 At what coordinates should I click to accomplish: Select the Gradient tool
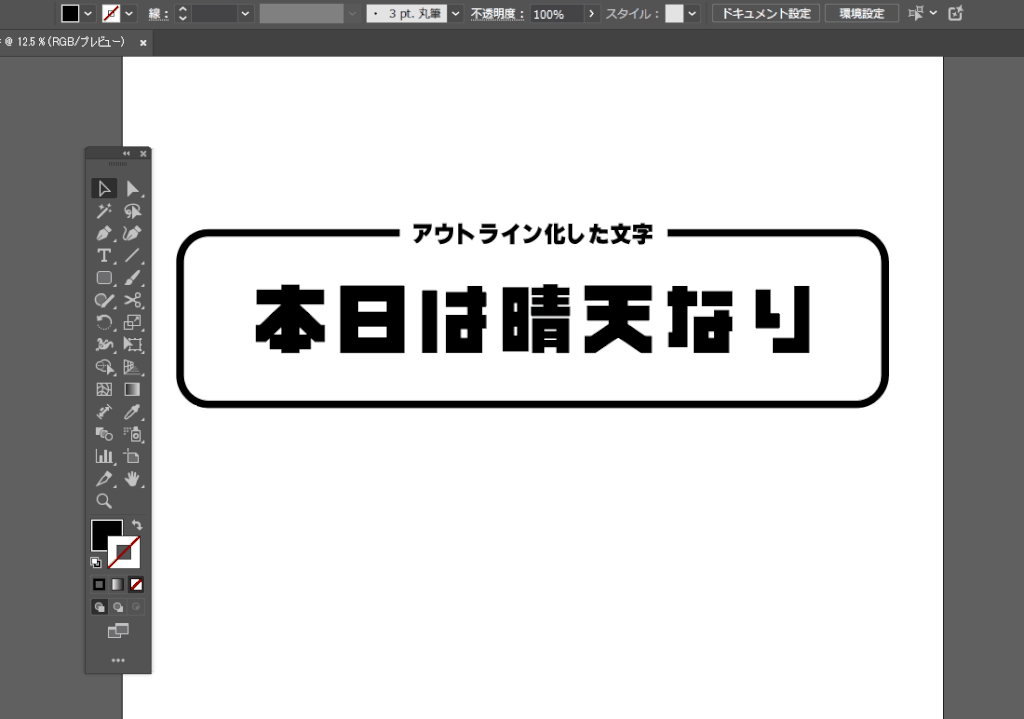tap(133, 389)
